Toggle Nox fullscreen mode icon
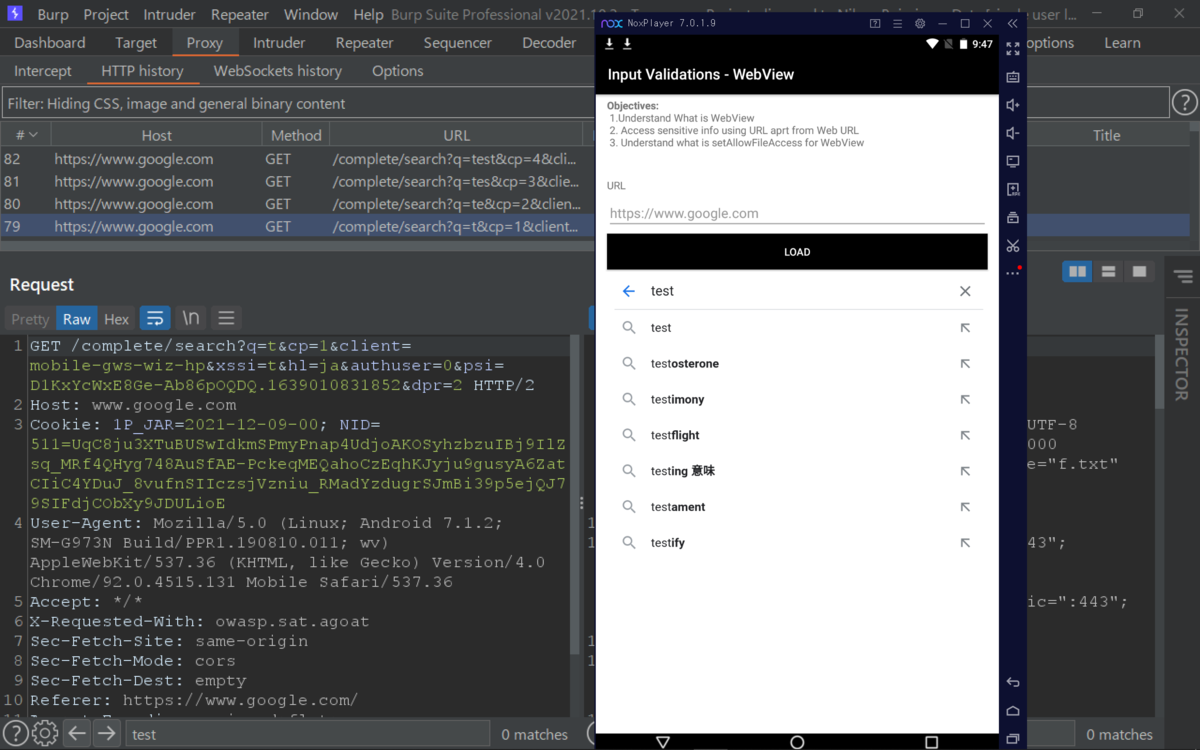The height and width of the screenshot is (750, 1200). [x=1013, y=48]
